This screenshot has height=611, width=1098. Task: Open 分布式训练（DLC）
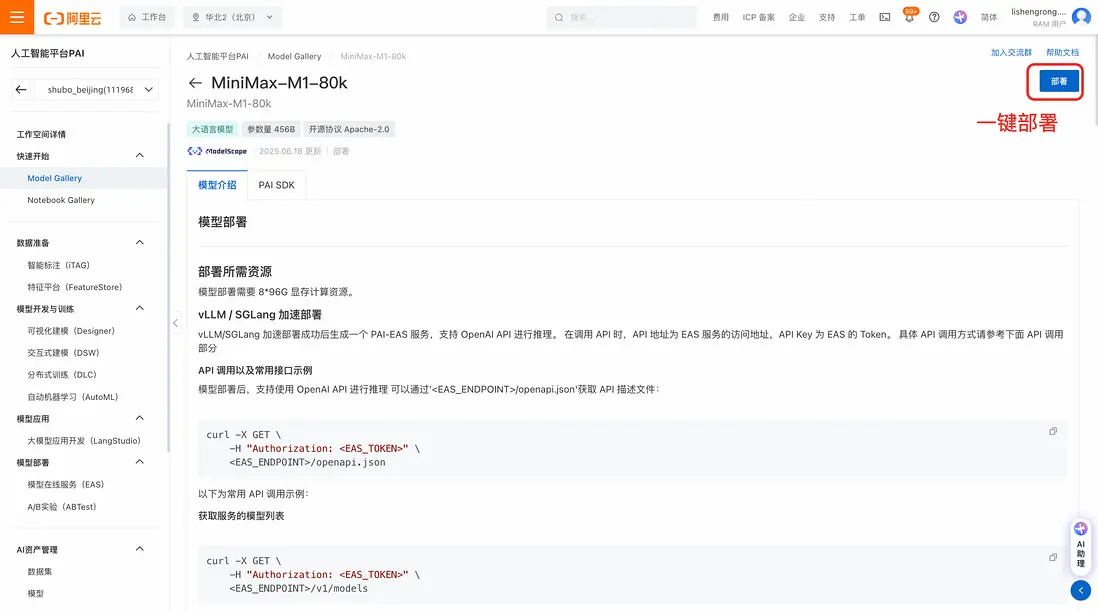pyautogui.click(x=62, y=374)
